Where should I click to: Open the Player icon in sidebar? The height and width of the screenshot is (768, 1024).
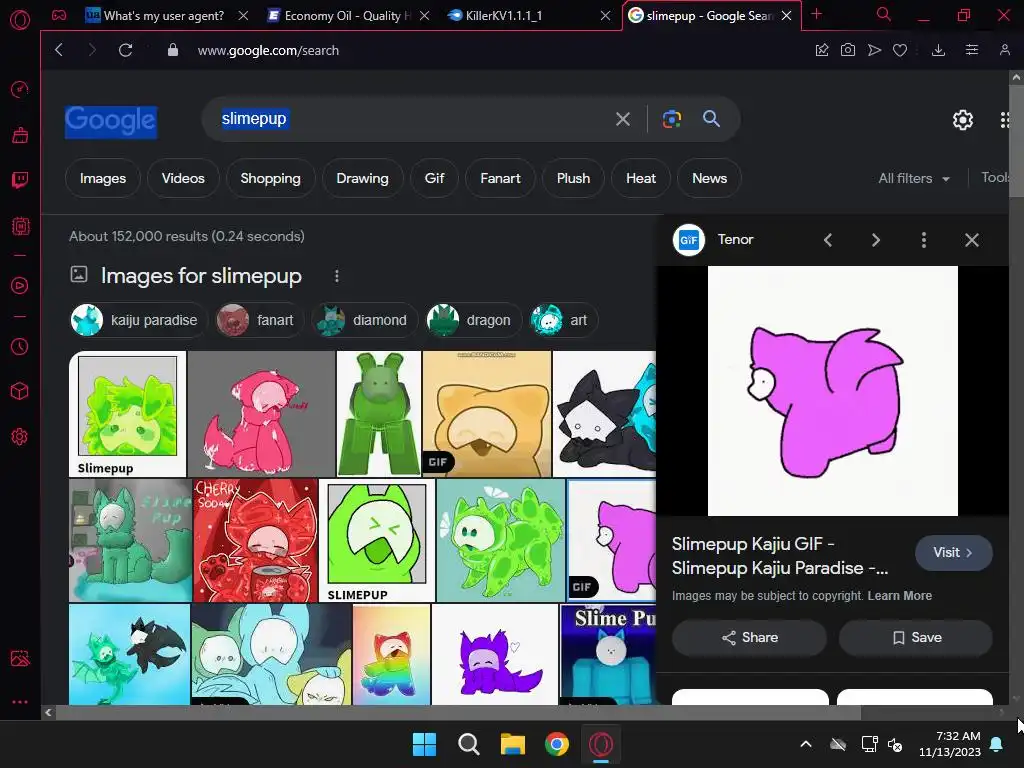click(20, 285)
